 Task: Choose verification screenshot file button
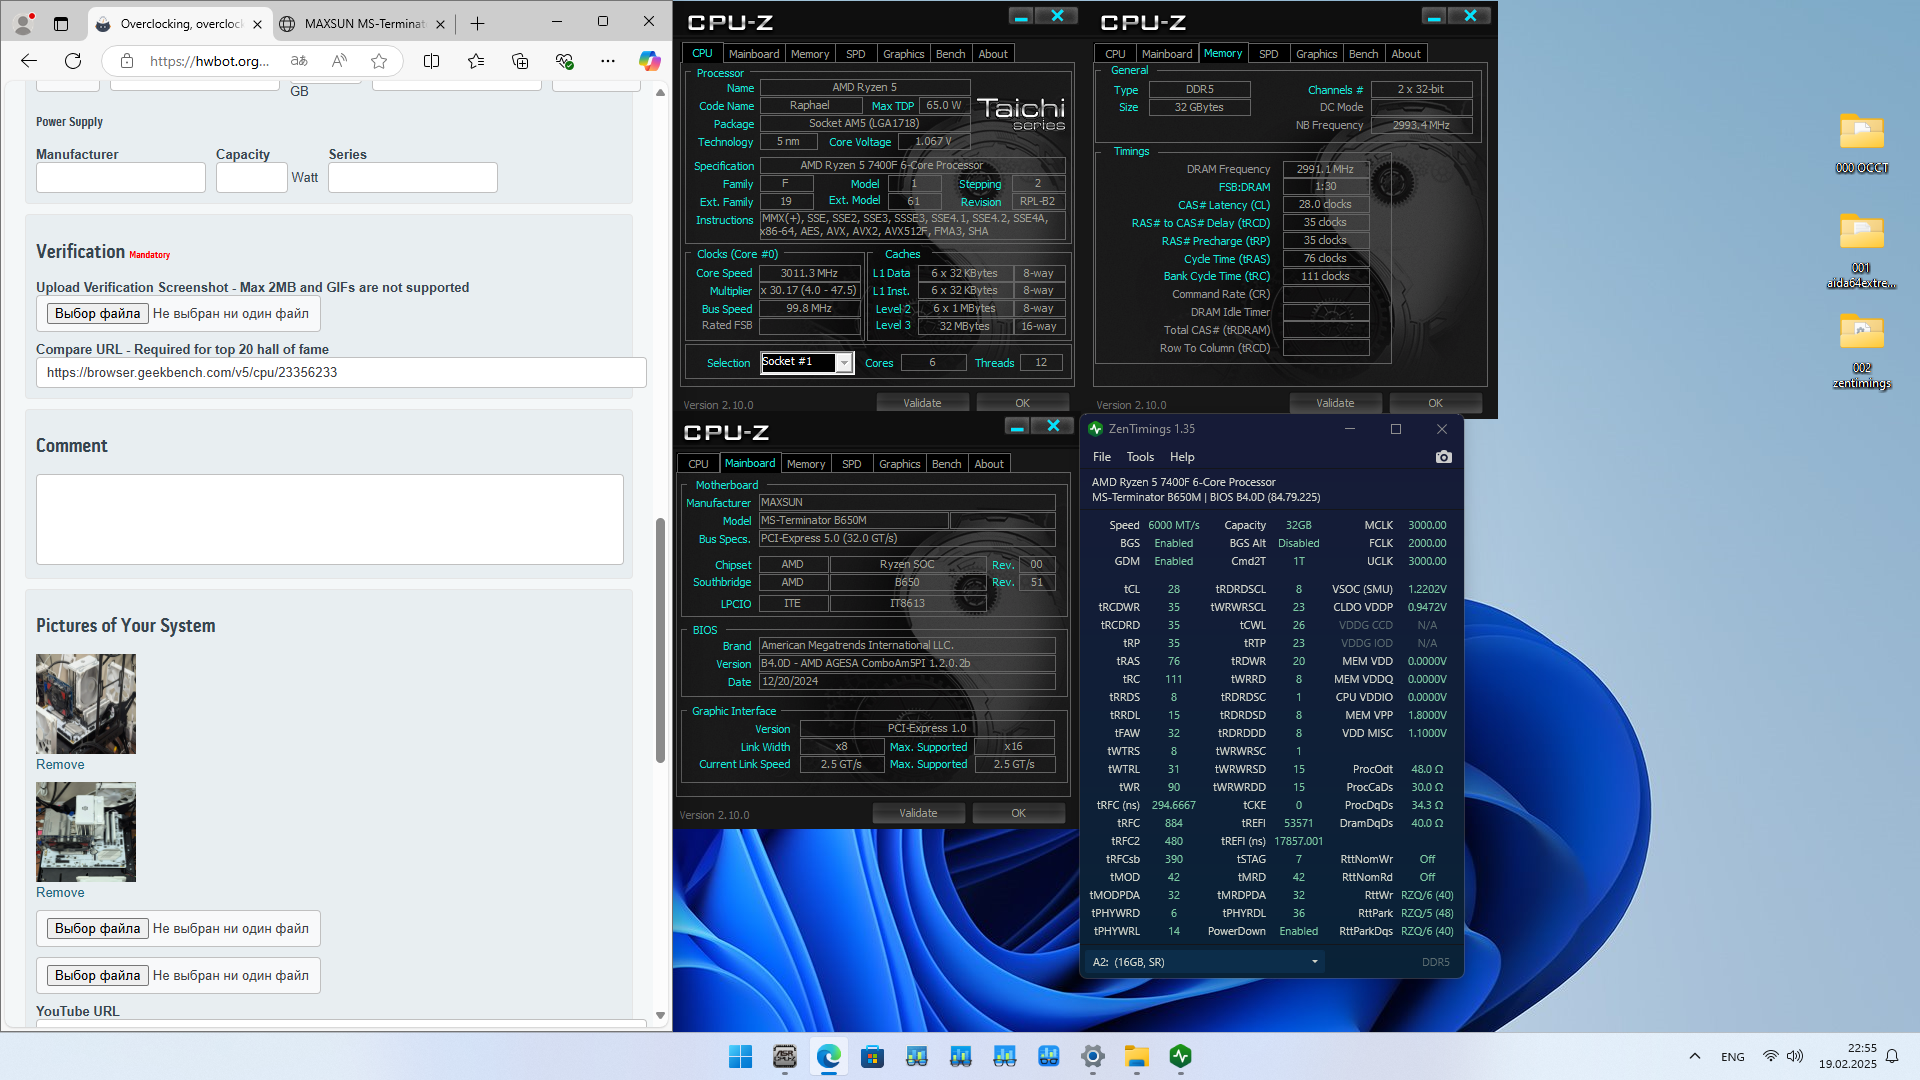[98, 314]
